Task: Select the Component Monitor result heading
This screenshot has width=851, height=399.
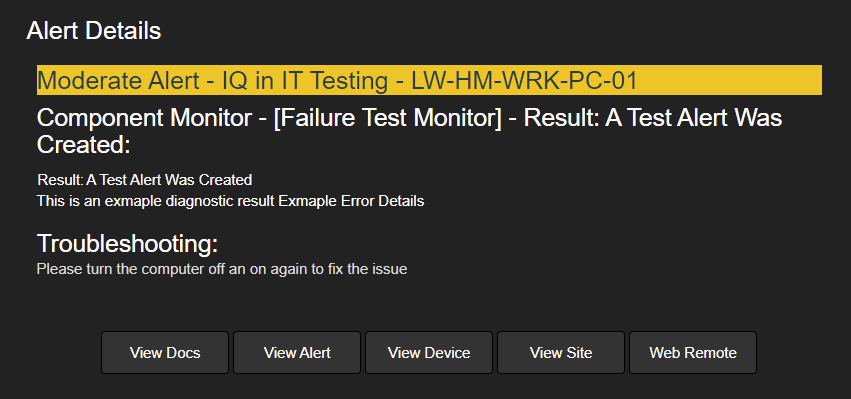Action: (409, 131)
